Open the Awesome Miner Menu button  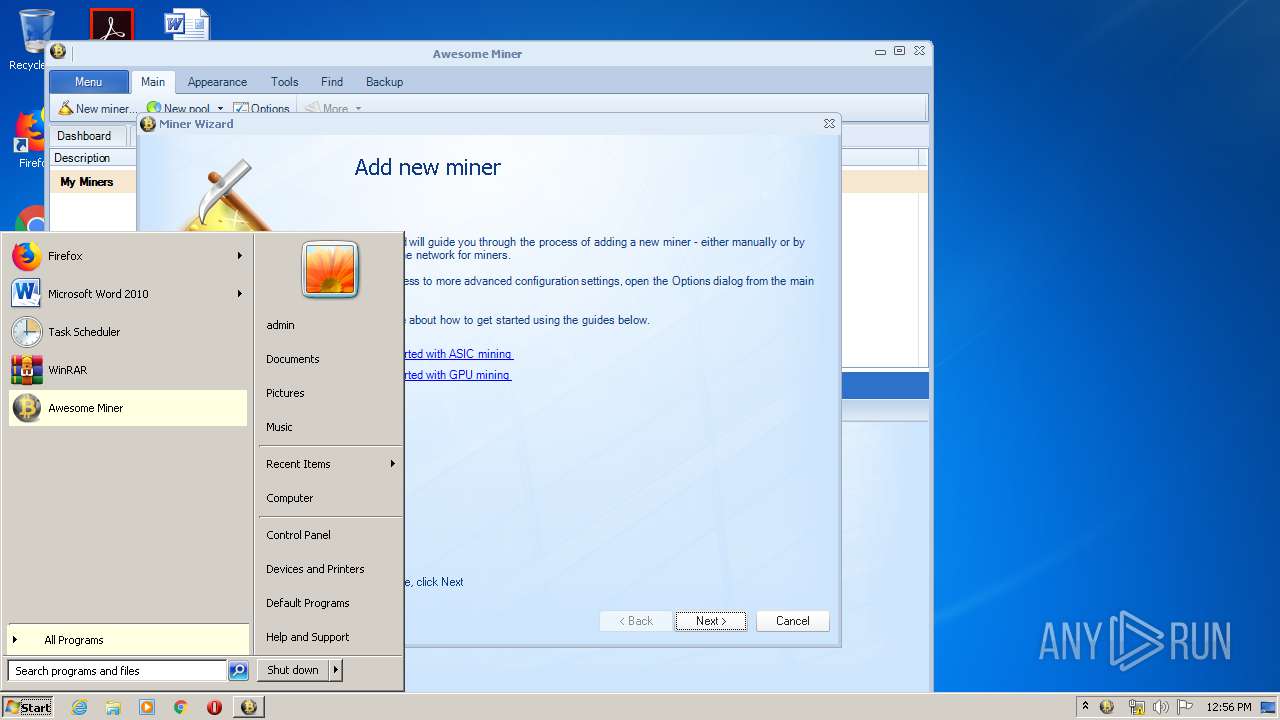[89, 82]
